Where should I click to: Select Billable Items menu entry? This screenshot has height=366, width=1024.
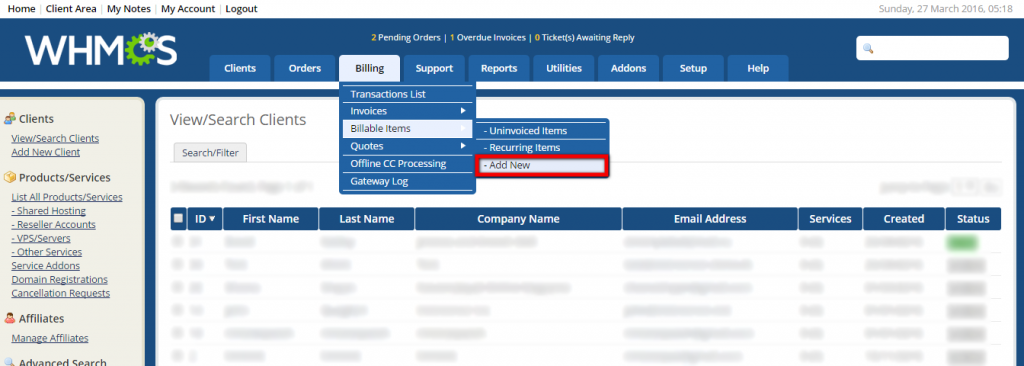click(408, 129)
